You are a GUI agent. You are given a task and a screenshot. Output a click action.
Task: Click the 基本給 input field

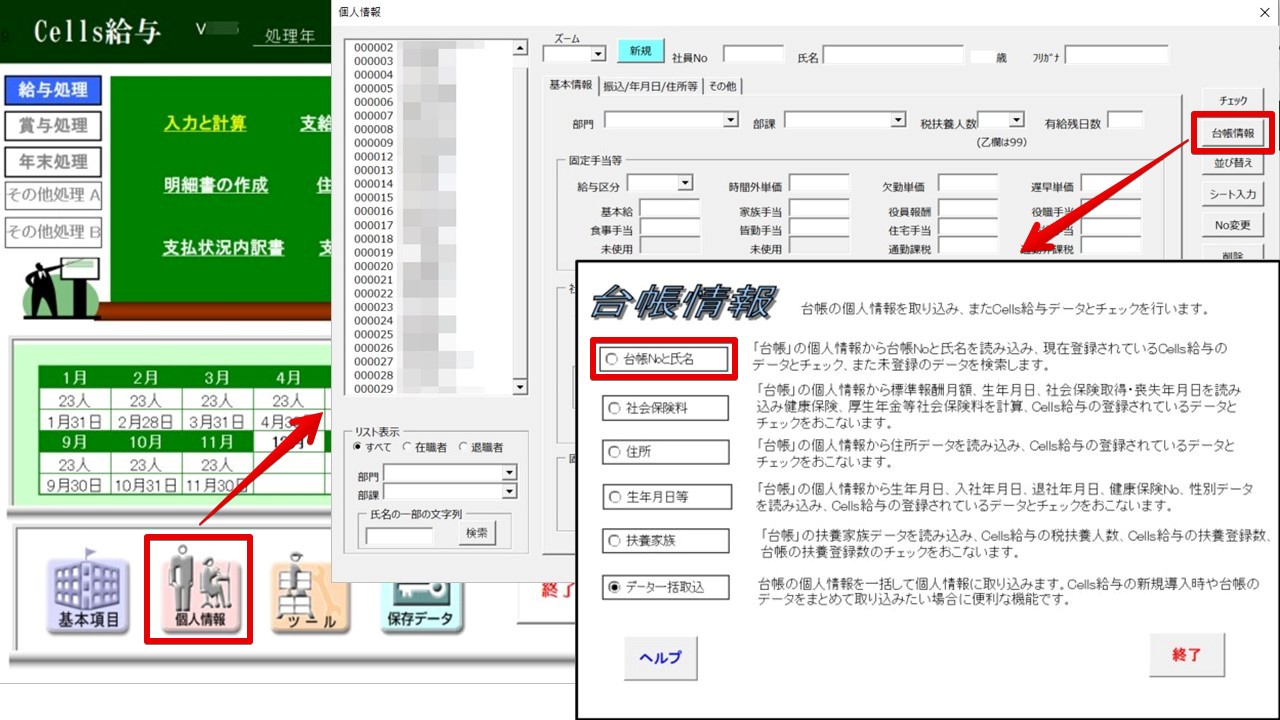pos(670,210)
